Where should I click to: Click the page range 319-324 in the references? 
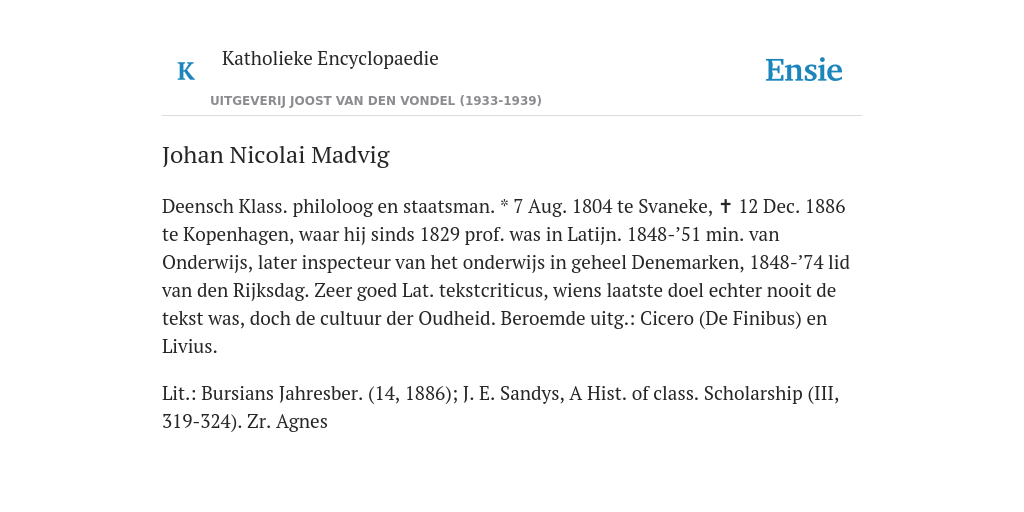(197, 422)
